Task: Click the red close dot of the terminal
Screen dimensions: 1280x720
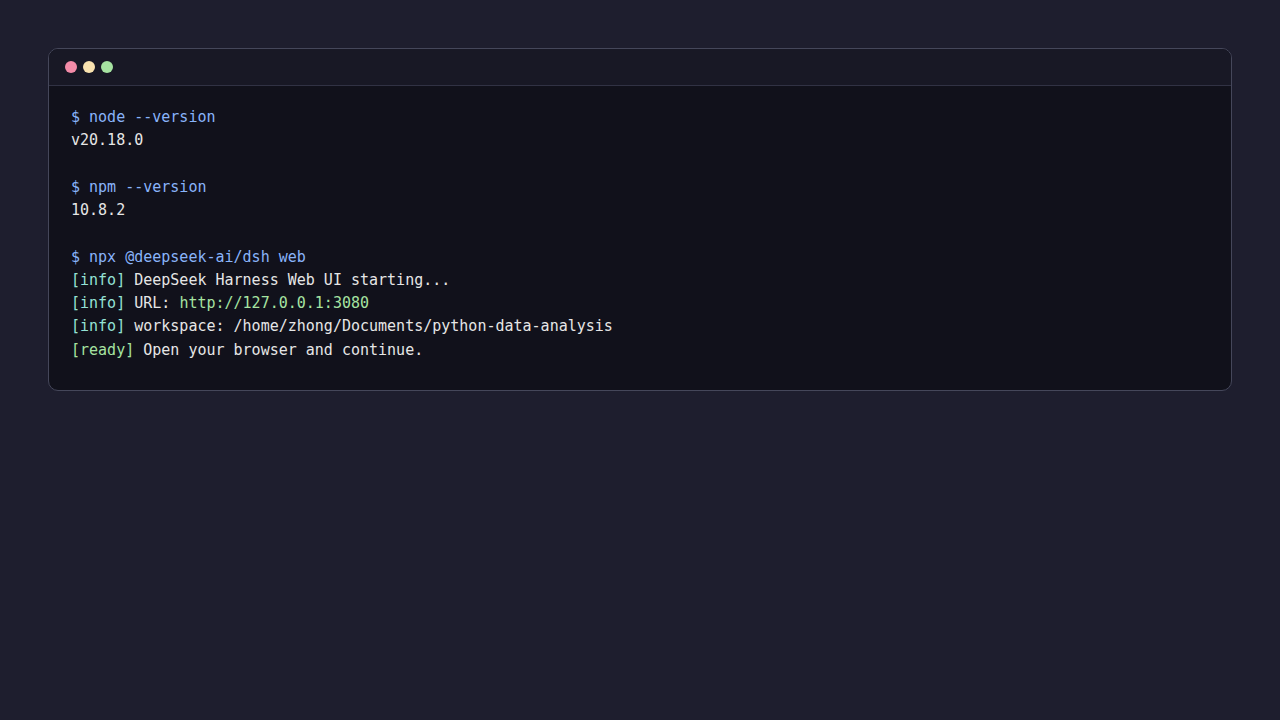Action: pos(71,67)
